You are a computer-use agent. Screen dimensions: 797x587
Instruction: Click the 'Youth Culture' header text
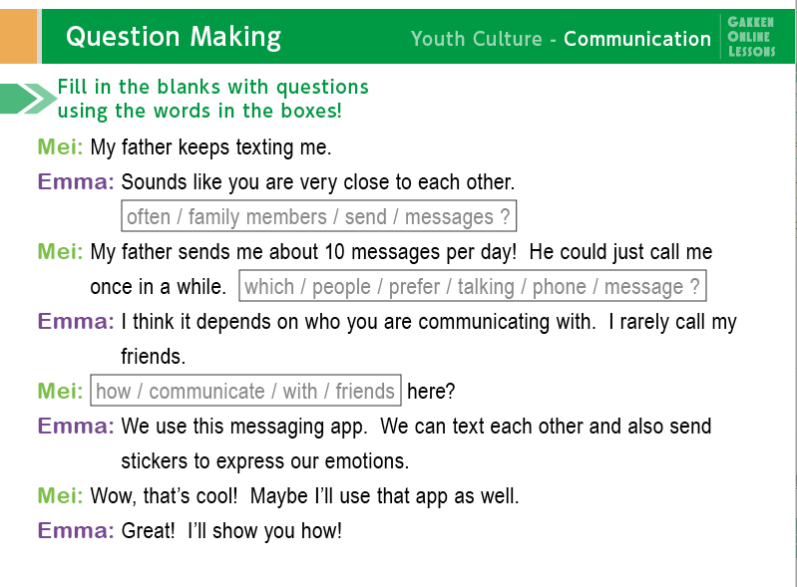476,39
